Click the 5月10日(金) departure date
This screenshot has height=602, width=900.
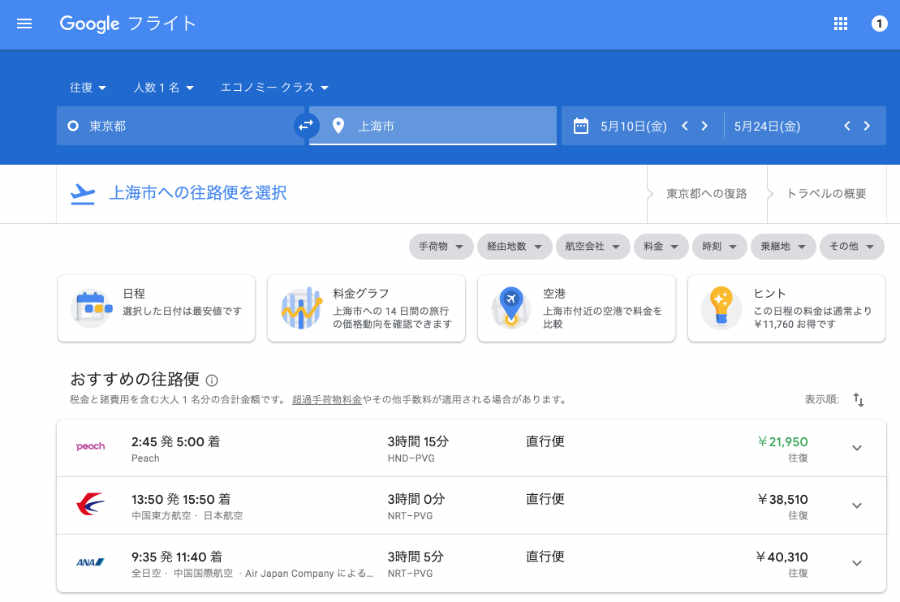tap(634, 126)
